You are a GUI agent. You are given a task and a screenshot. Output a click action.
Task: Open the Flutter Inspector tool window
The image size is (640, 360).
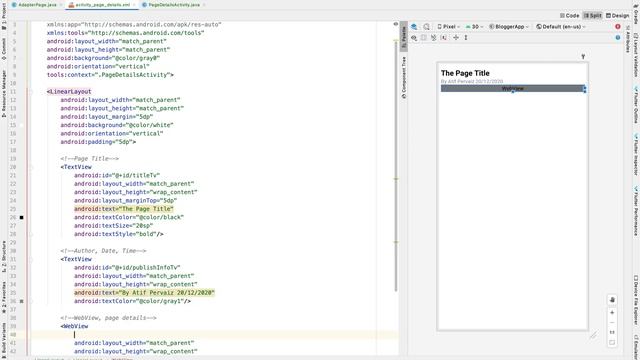pyautogui.click(x=636, y=154)
